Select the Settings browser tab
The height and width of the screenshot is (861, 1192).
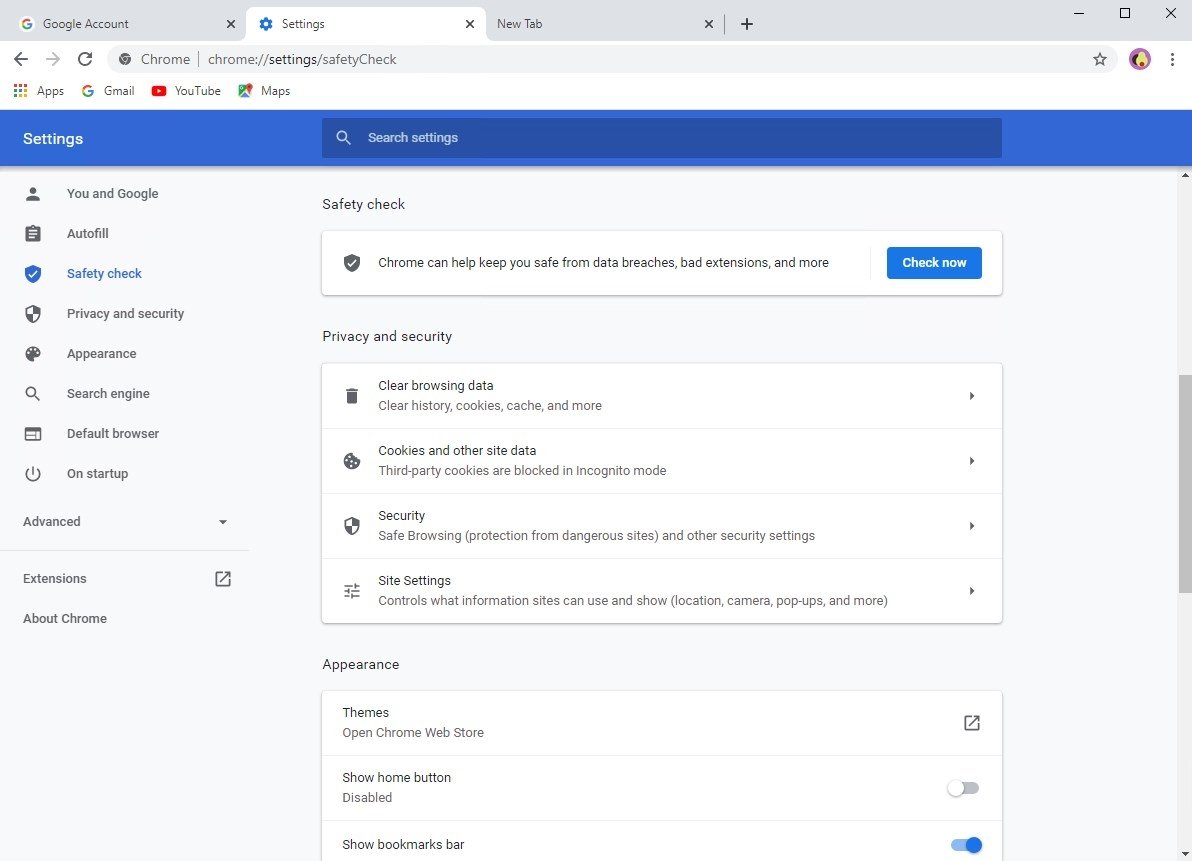[365, 24]
